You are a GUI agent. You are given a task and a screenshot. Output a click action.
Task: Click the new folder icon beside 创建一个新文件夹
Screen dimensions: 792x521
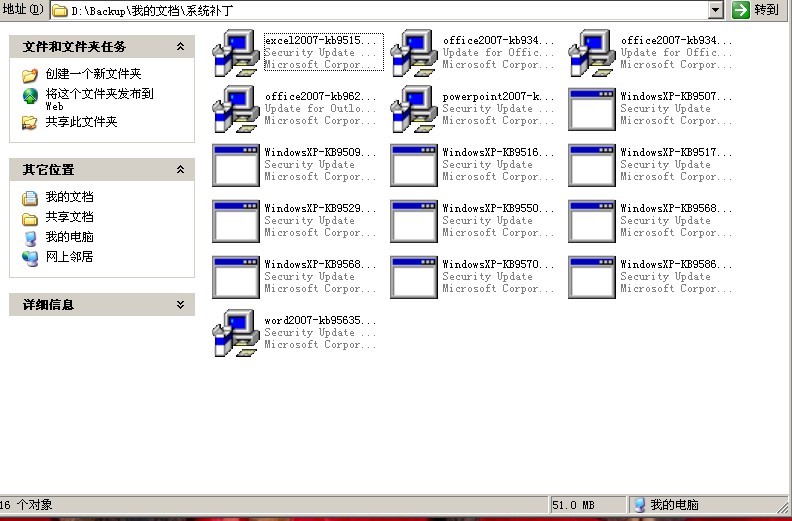pos(30,75)
